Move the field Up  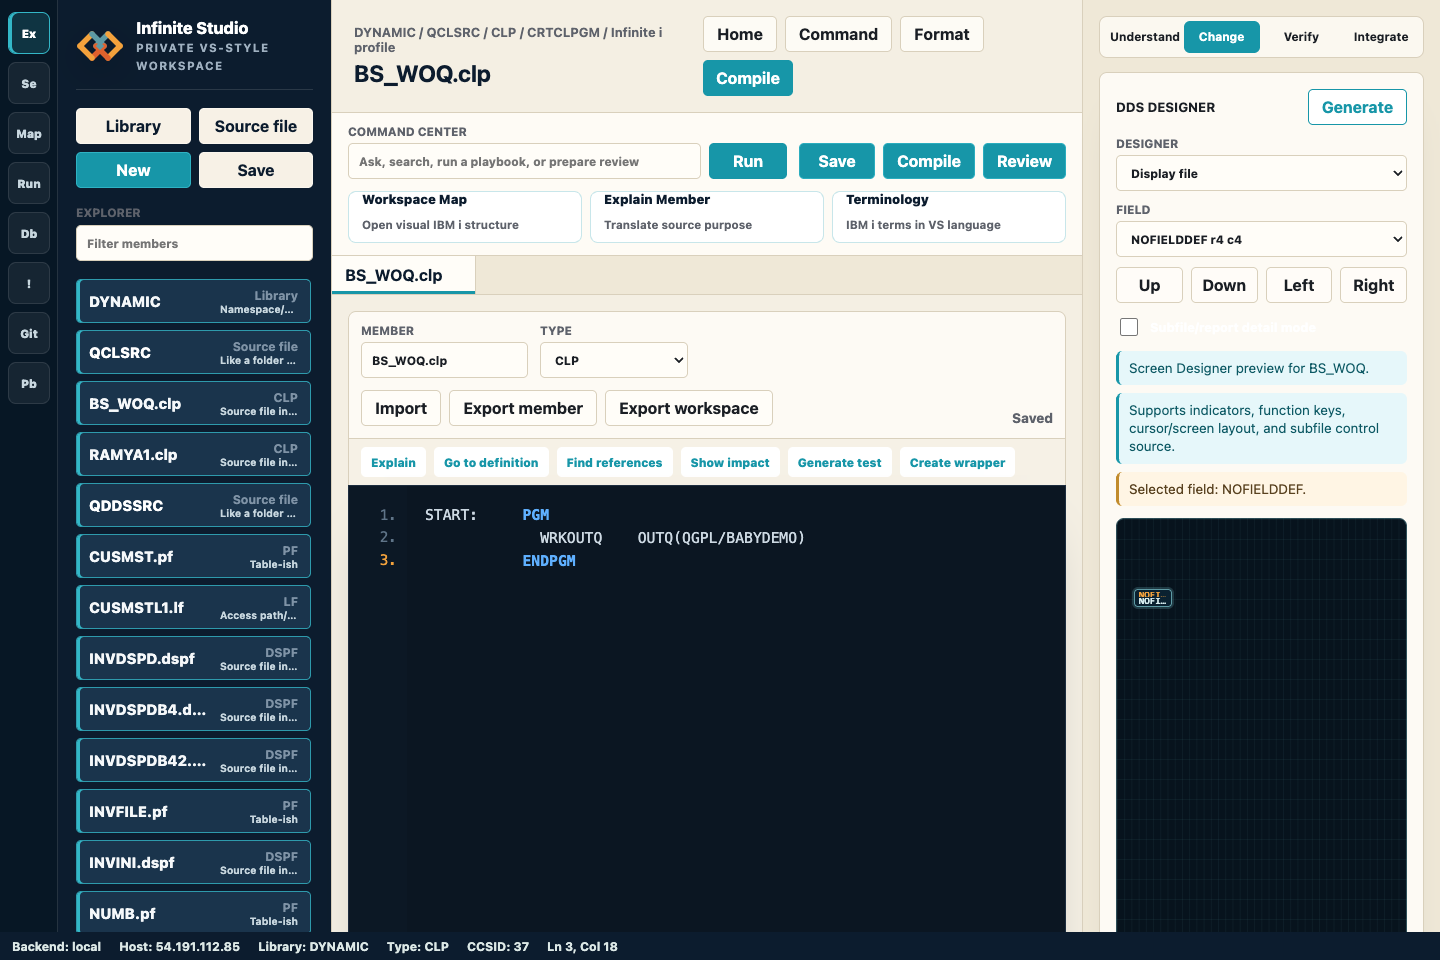pyautogui.click(x=1150, y=285)
